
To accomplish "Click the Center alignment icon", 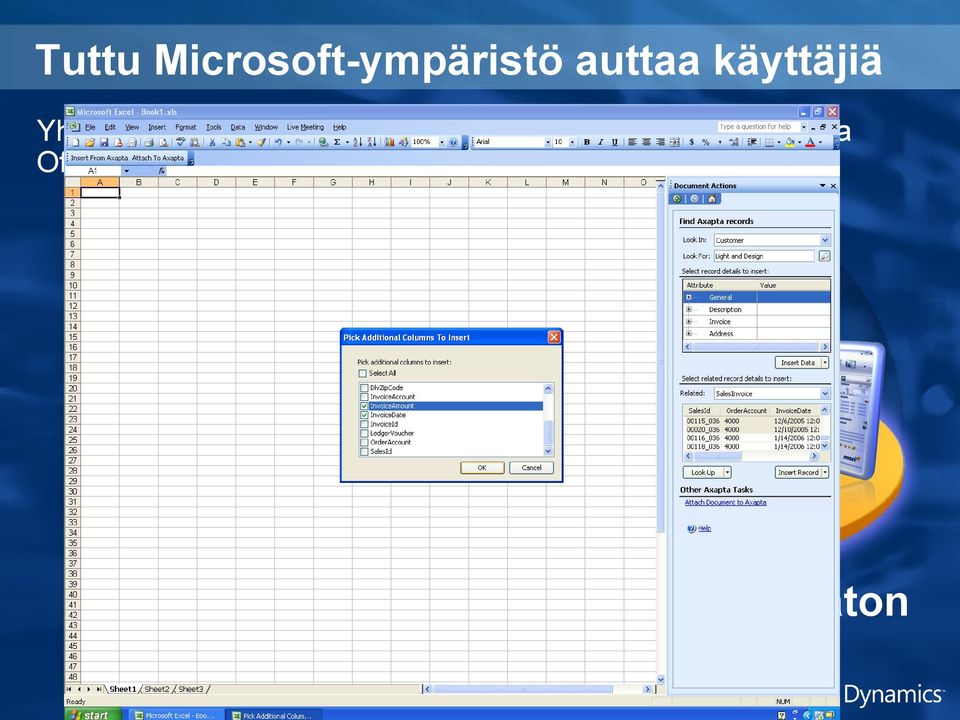I will tap(647, 142).
